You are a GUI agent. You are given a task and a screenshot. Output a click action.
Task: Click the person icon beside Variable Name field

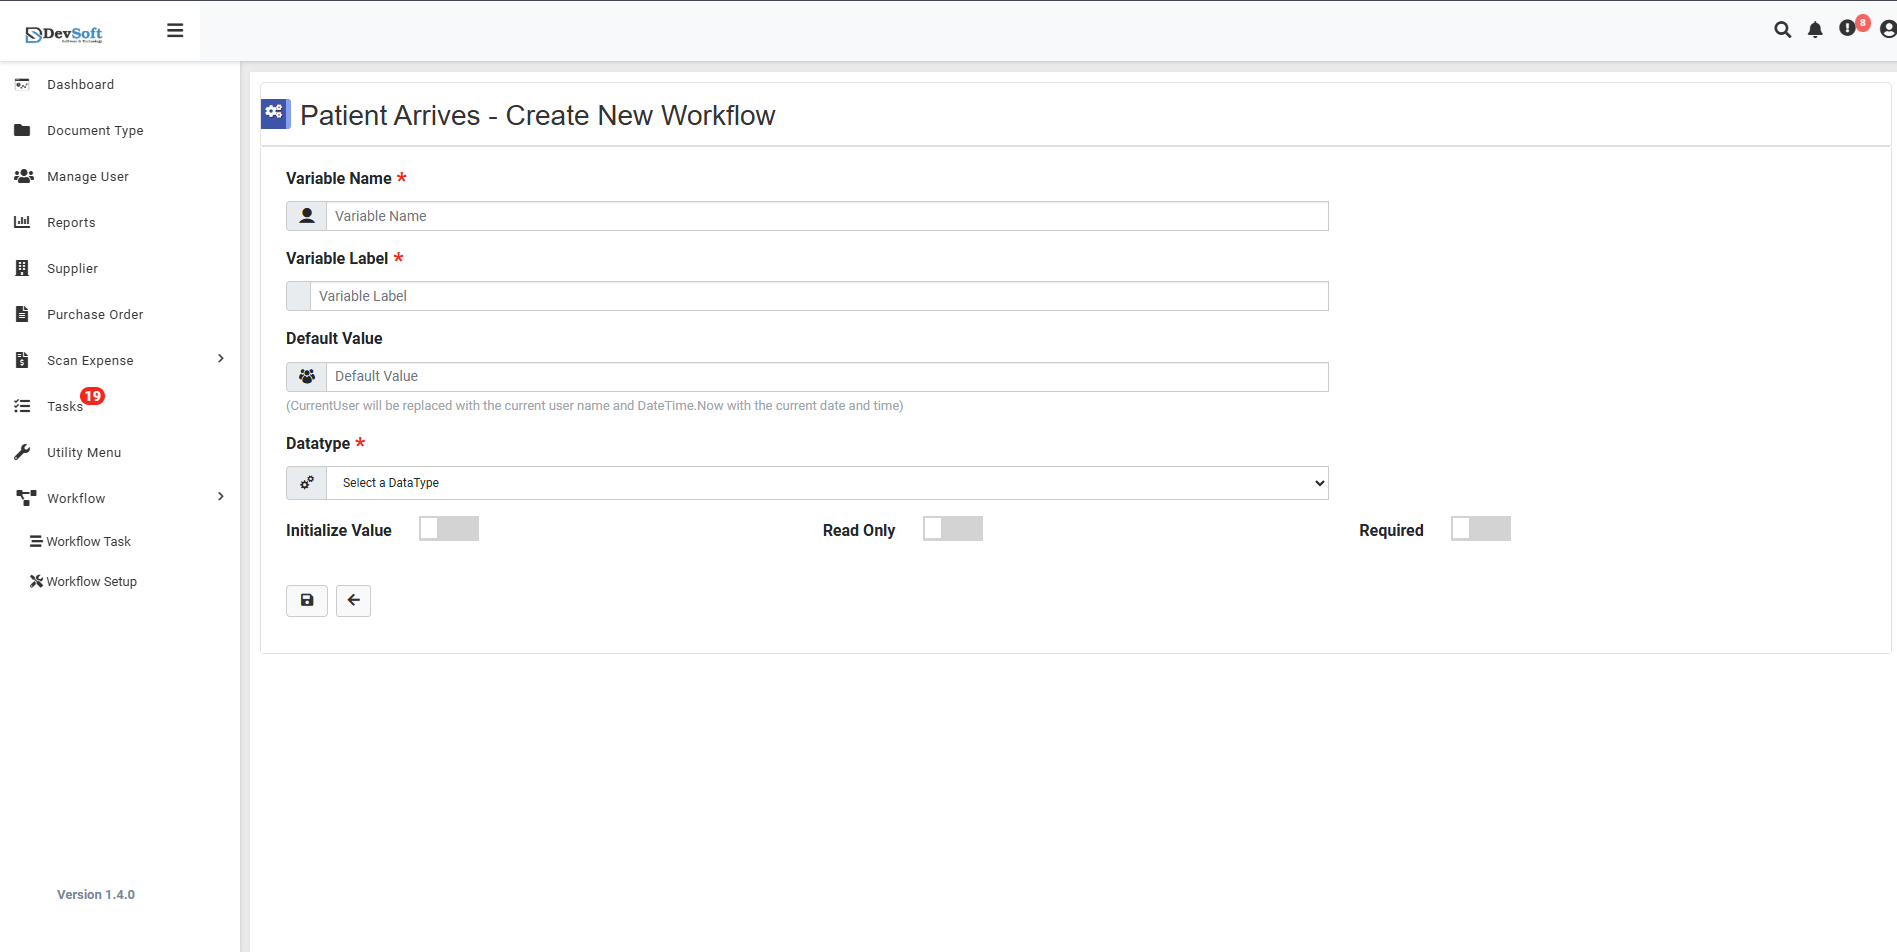[x=306, y=215]
